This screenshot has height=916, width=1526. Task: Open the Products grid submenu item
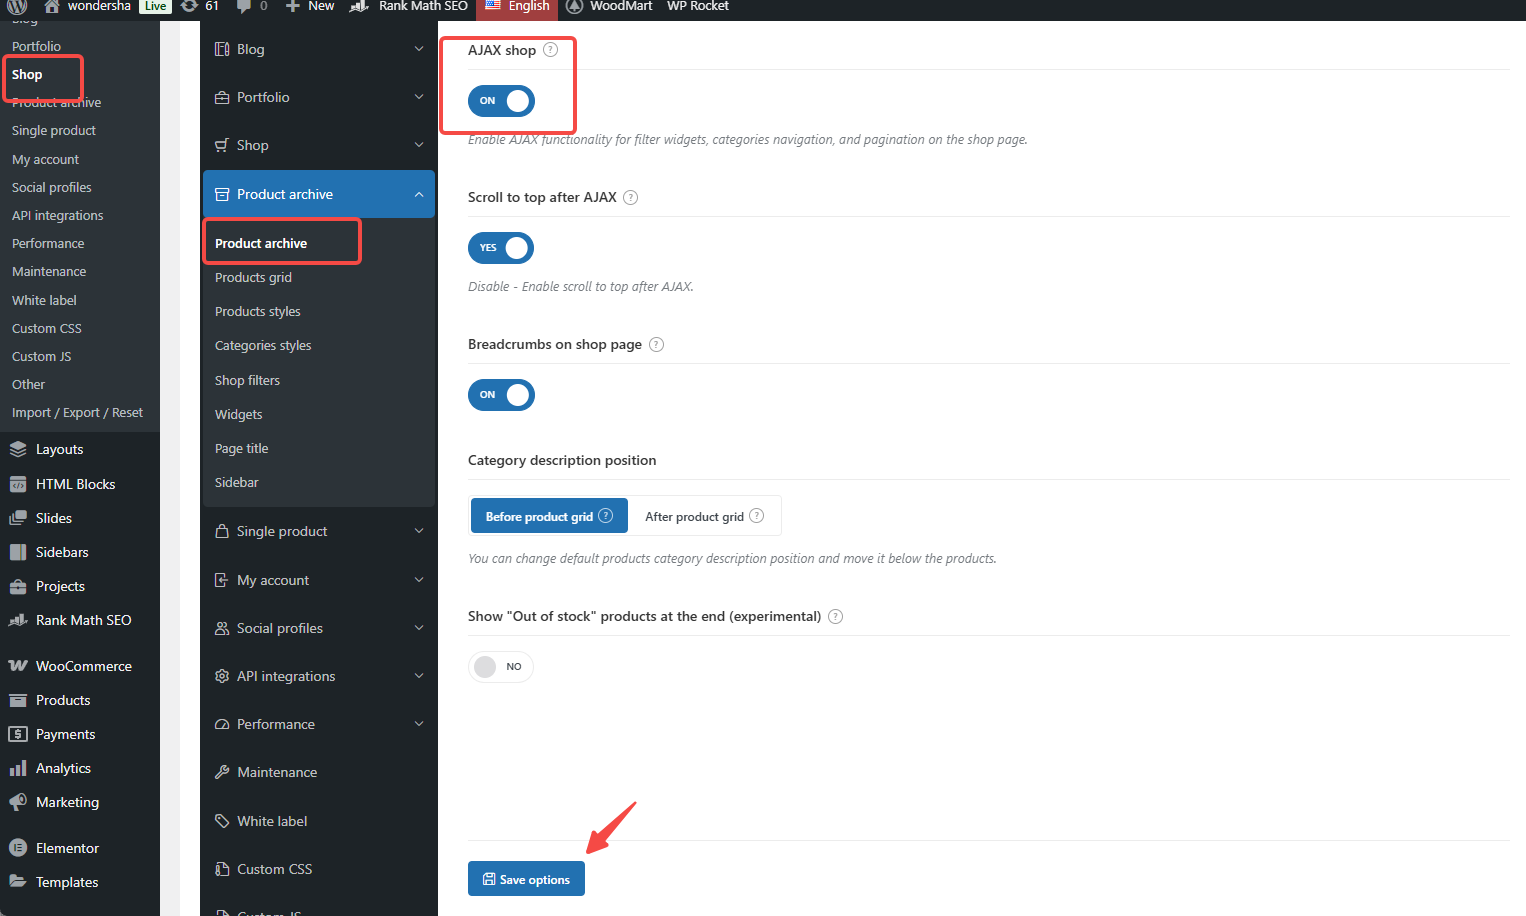[x=253, y=278]
